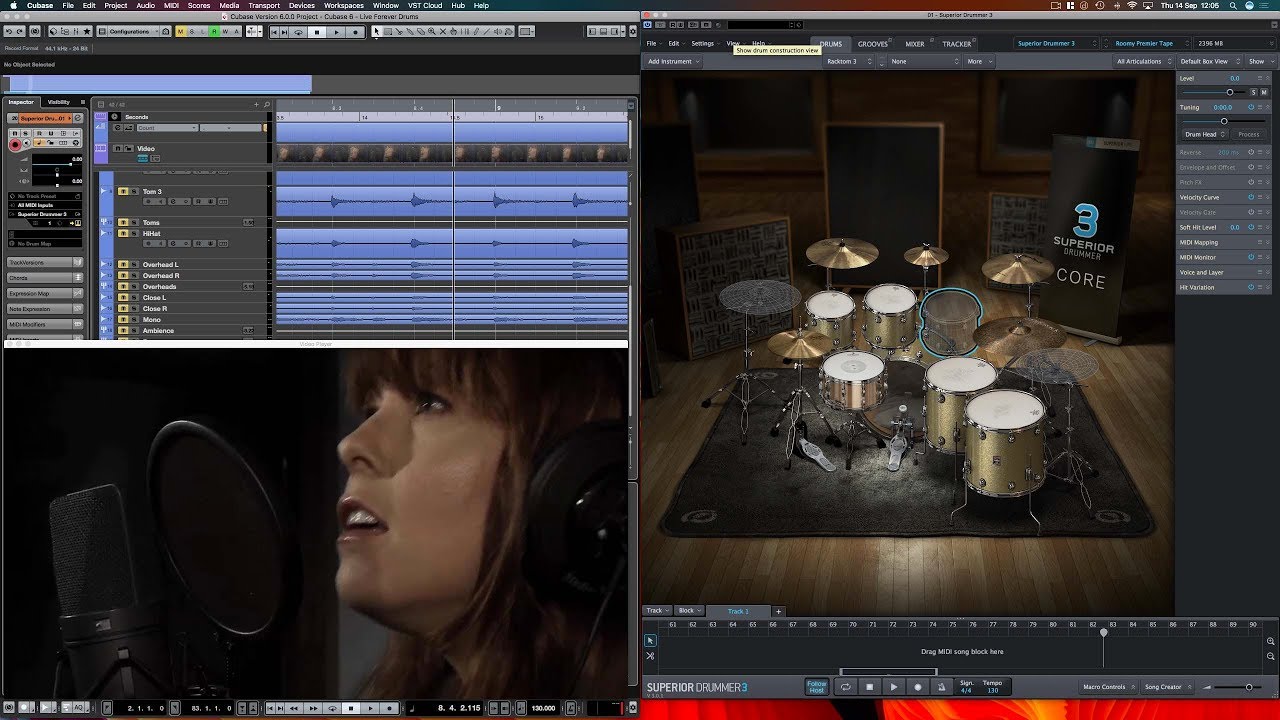Expand the Song Creator panel
The height and width of the screenshot is (720, 1280).
coord(1169,687)
